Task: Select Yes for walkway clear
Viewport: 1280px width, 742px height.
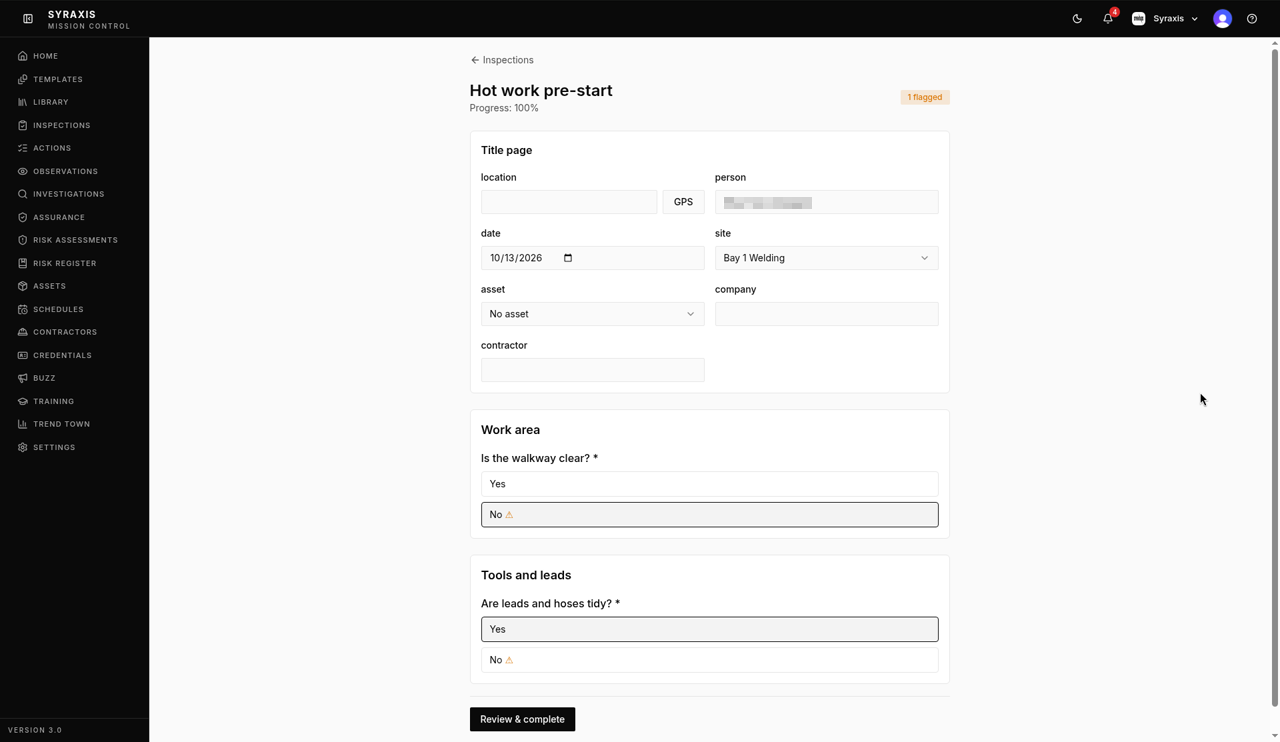Action: point(709,484)
